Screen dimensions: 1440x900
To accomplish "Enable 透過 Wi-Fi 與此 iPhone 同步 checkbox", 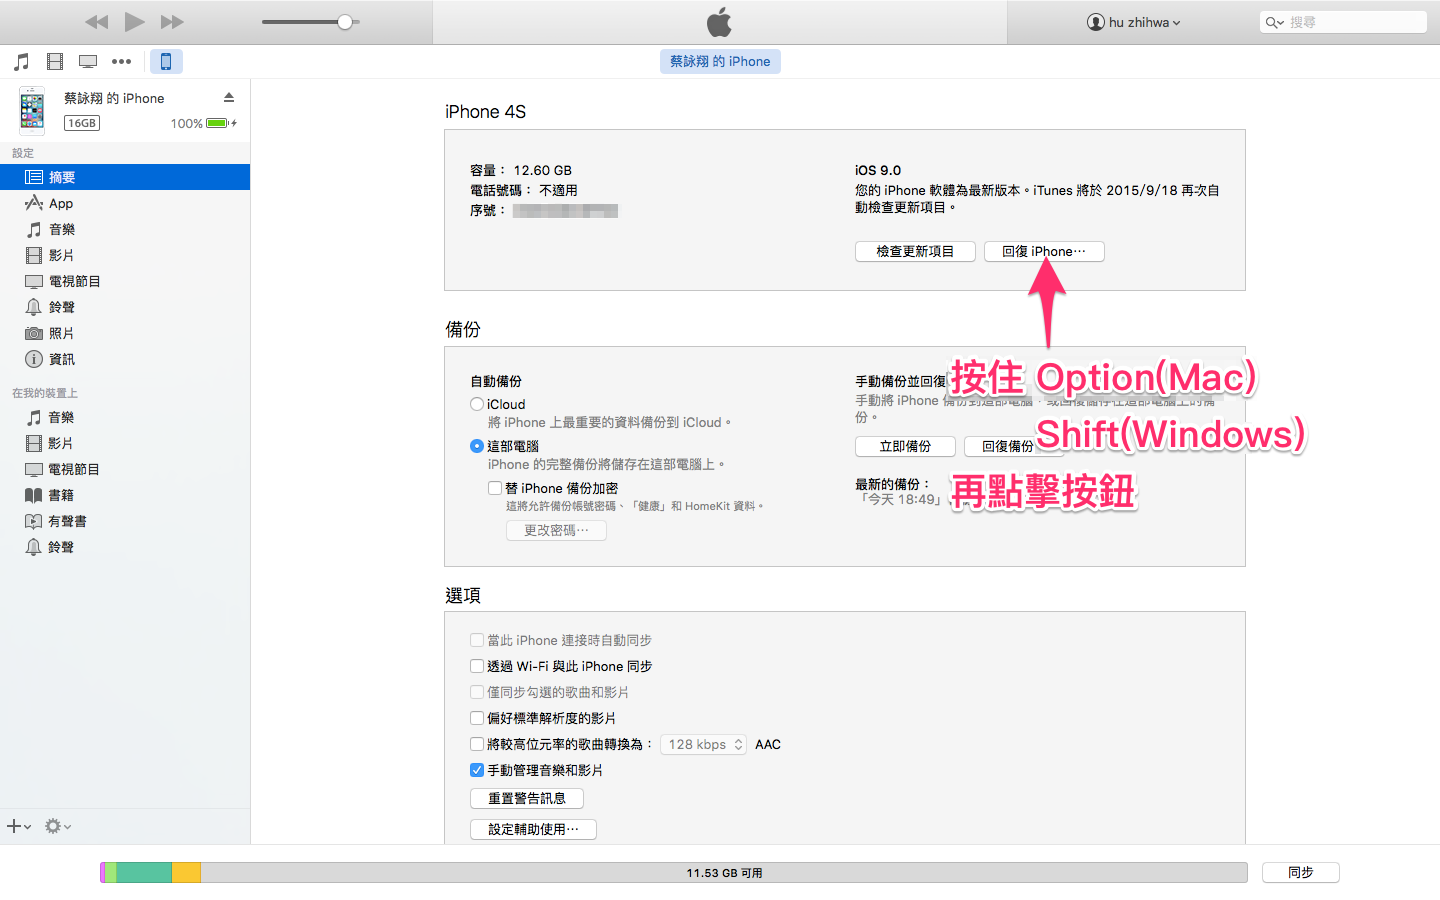I will point(477,666).
